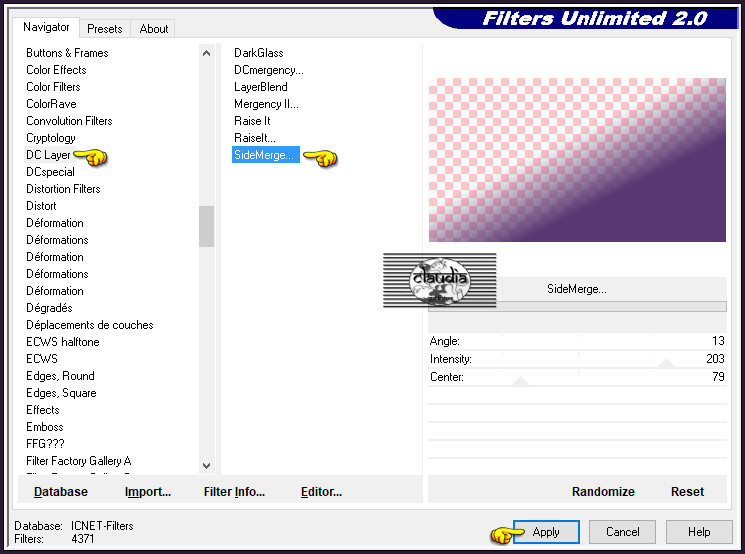Select the Mergency II... filter

coord(266,104)
